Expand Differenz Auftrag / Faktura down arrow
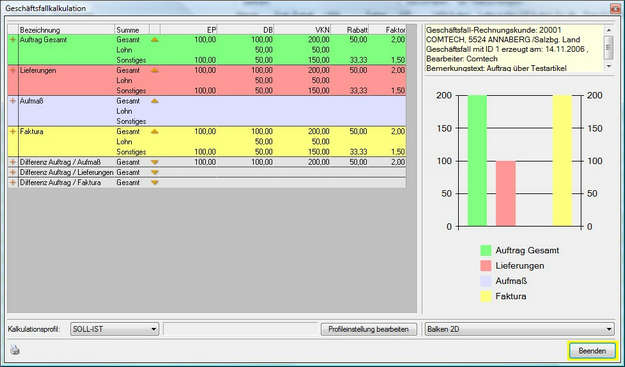Viewport: 625px width, 367px height. pyautogui.click(x=155, y=183)
